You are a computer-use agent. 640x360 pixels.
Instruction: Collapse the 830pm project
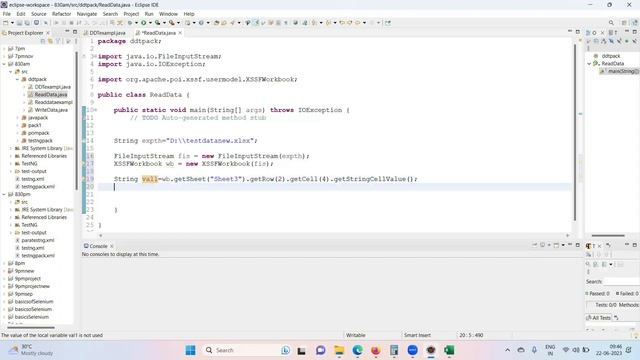pos(4,194)
